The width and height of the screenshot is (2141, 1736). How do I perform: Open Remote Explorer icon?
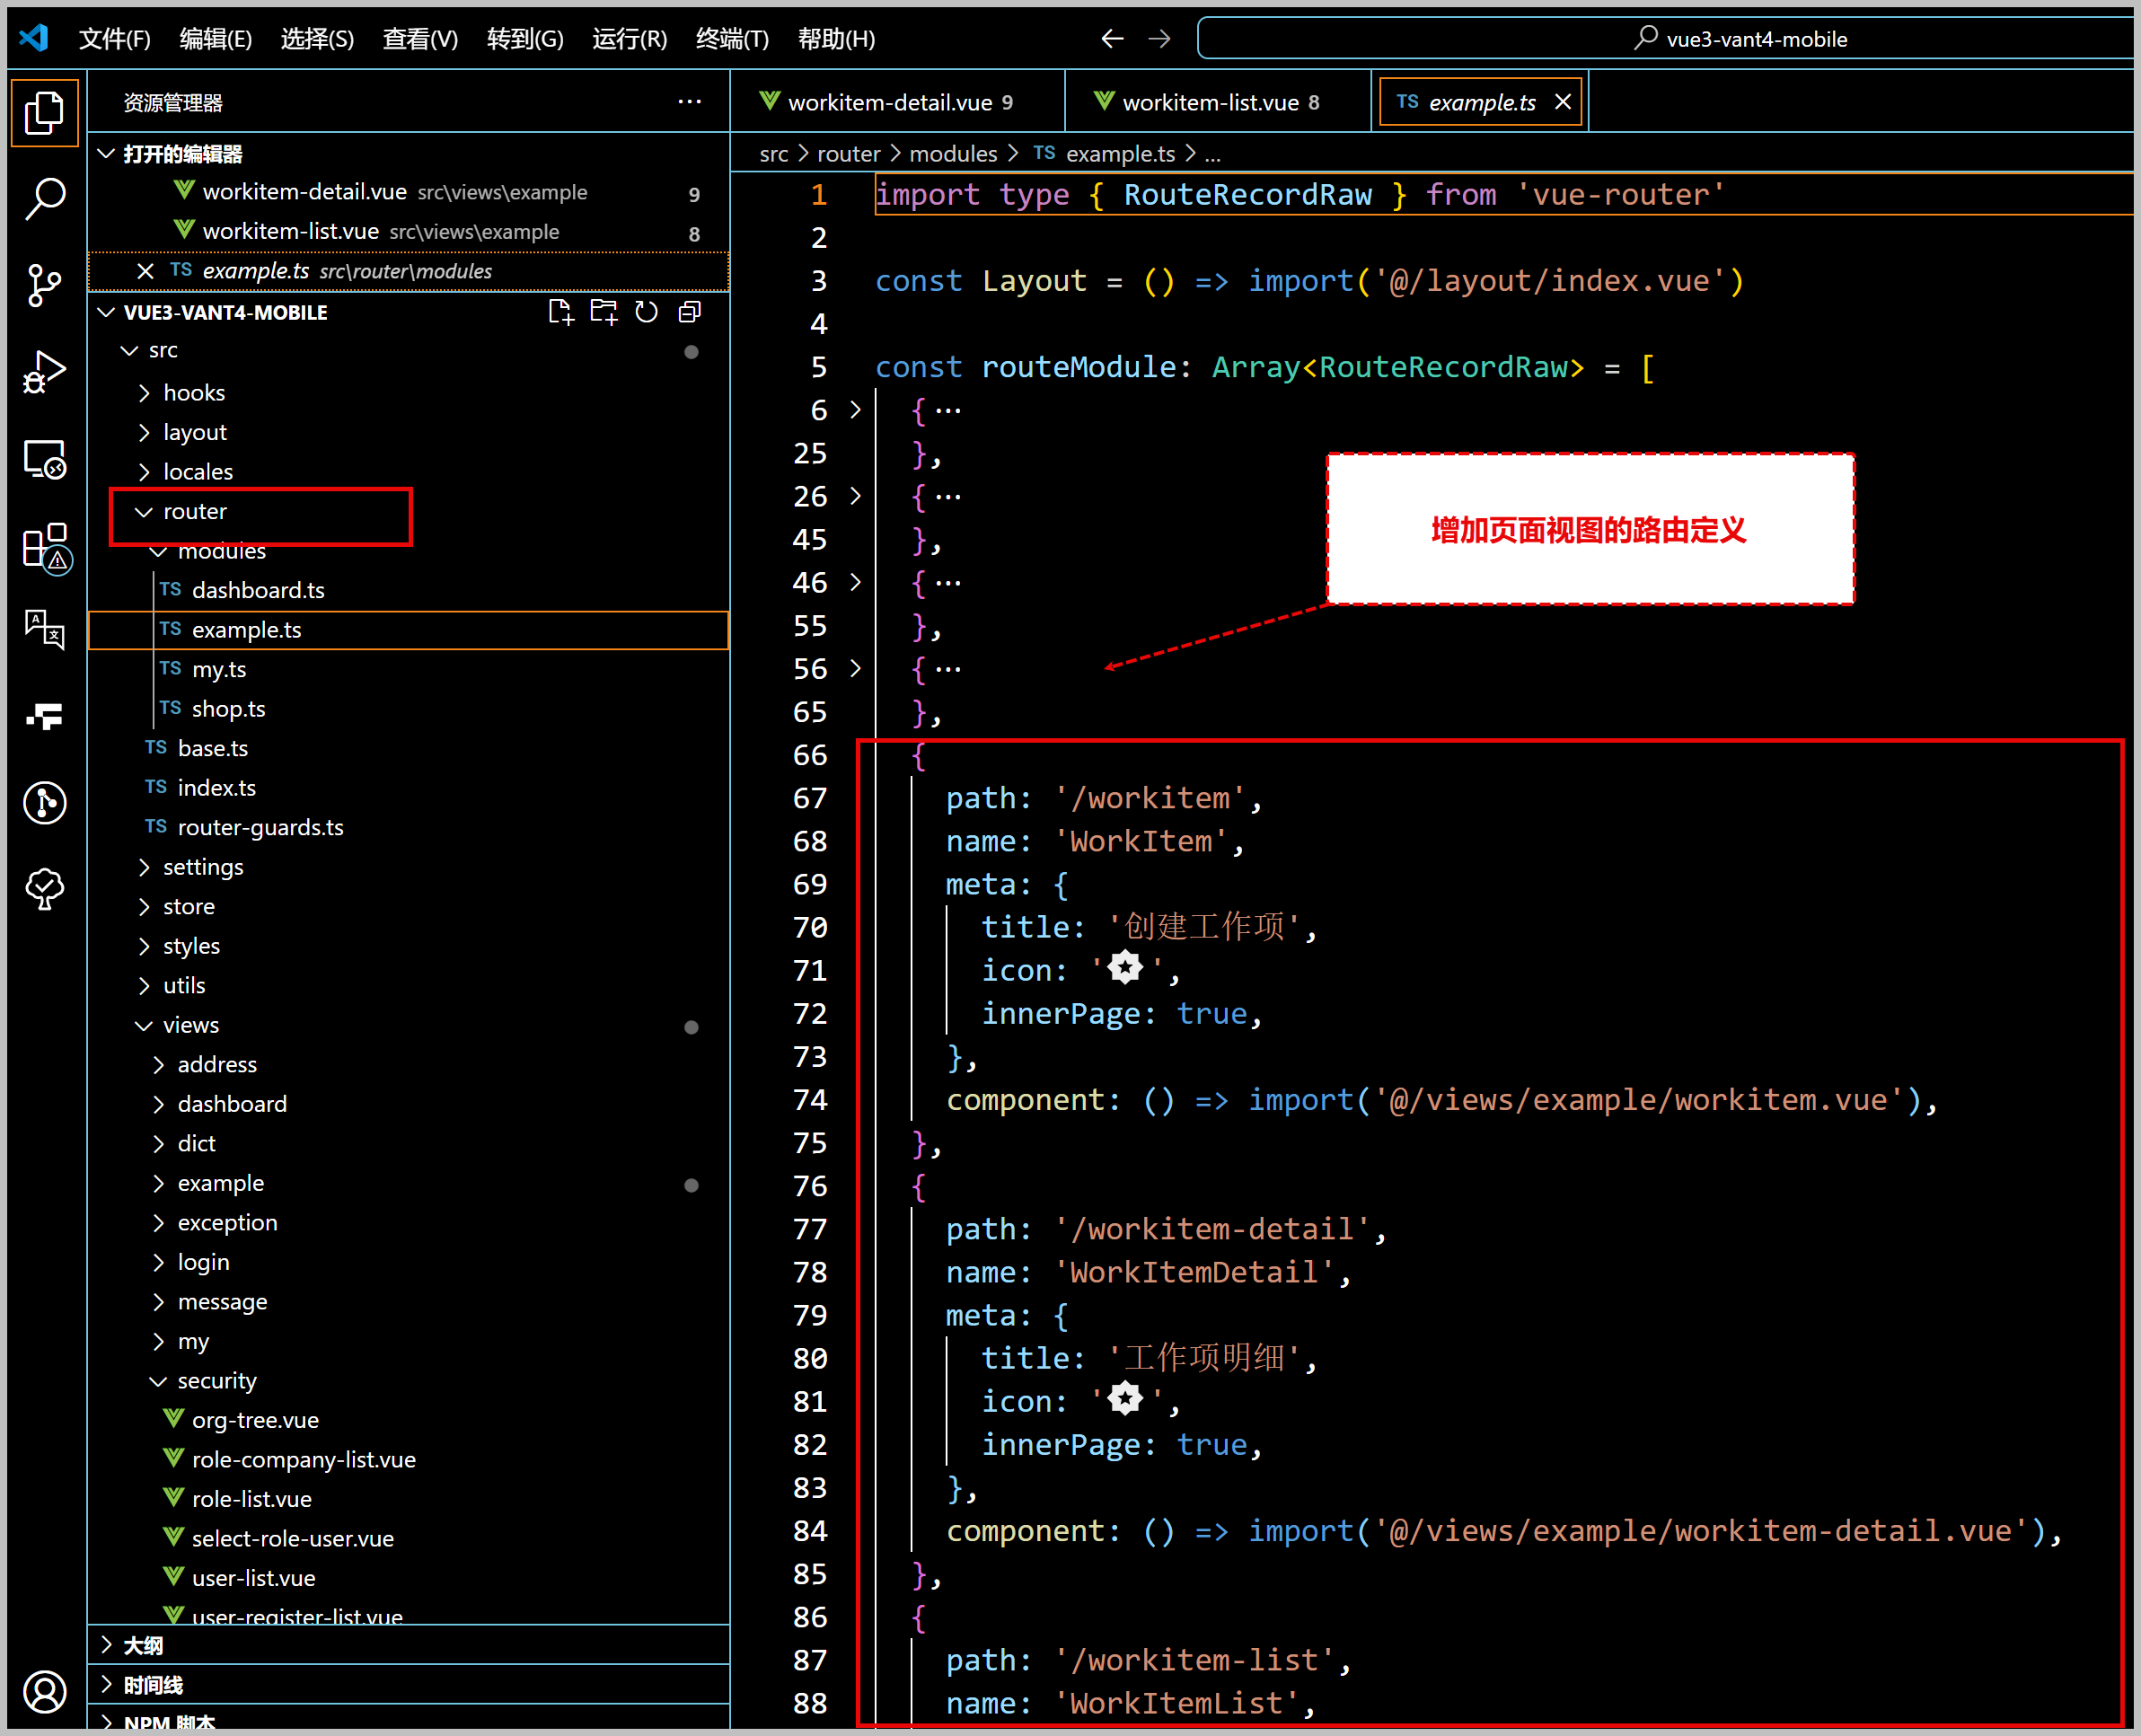coord(45,460)
